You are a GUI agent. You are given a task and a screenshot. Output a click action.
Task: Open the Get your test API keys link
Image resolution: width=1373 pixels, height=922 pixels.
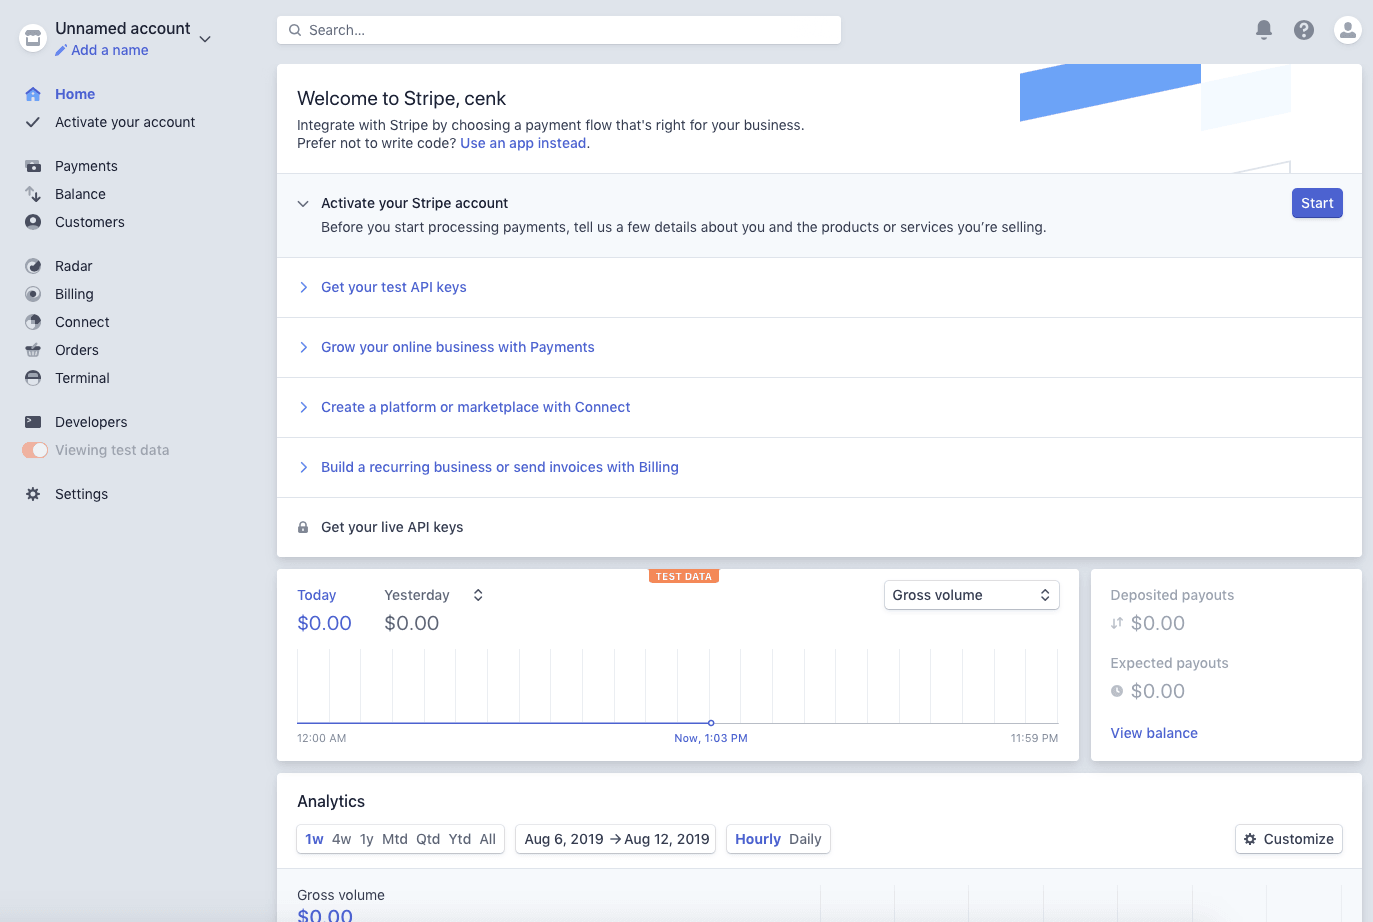394,287
